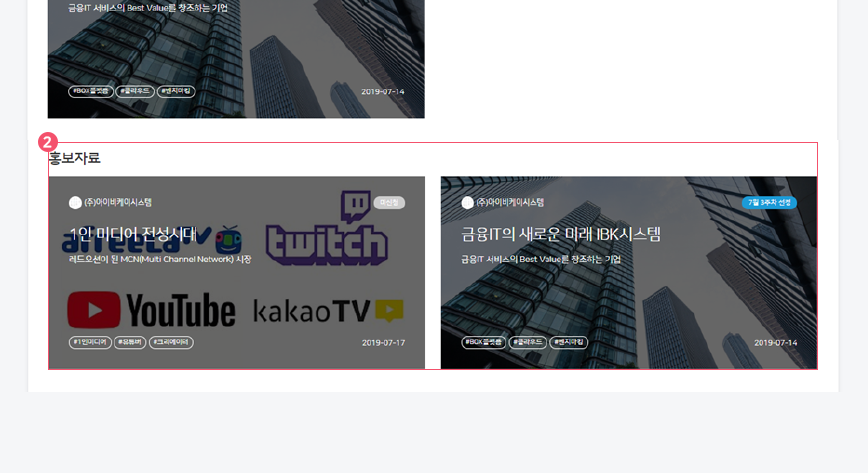Click (주)아이비케이시스템 name on 금융IT의 새로운 미래 card
This screenshot has width=868, height=473.
[x=510, y=203]
